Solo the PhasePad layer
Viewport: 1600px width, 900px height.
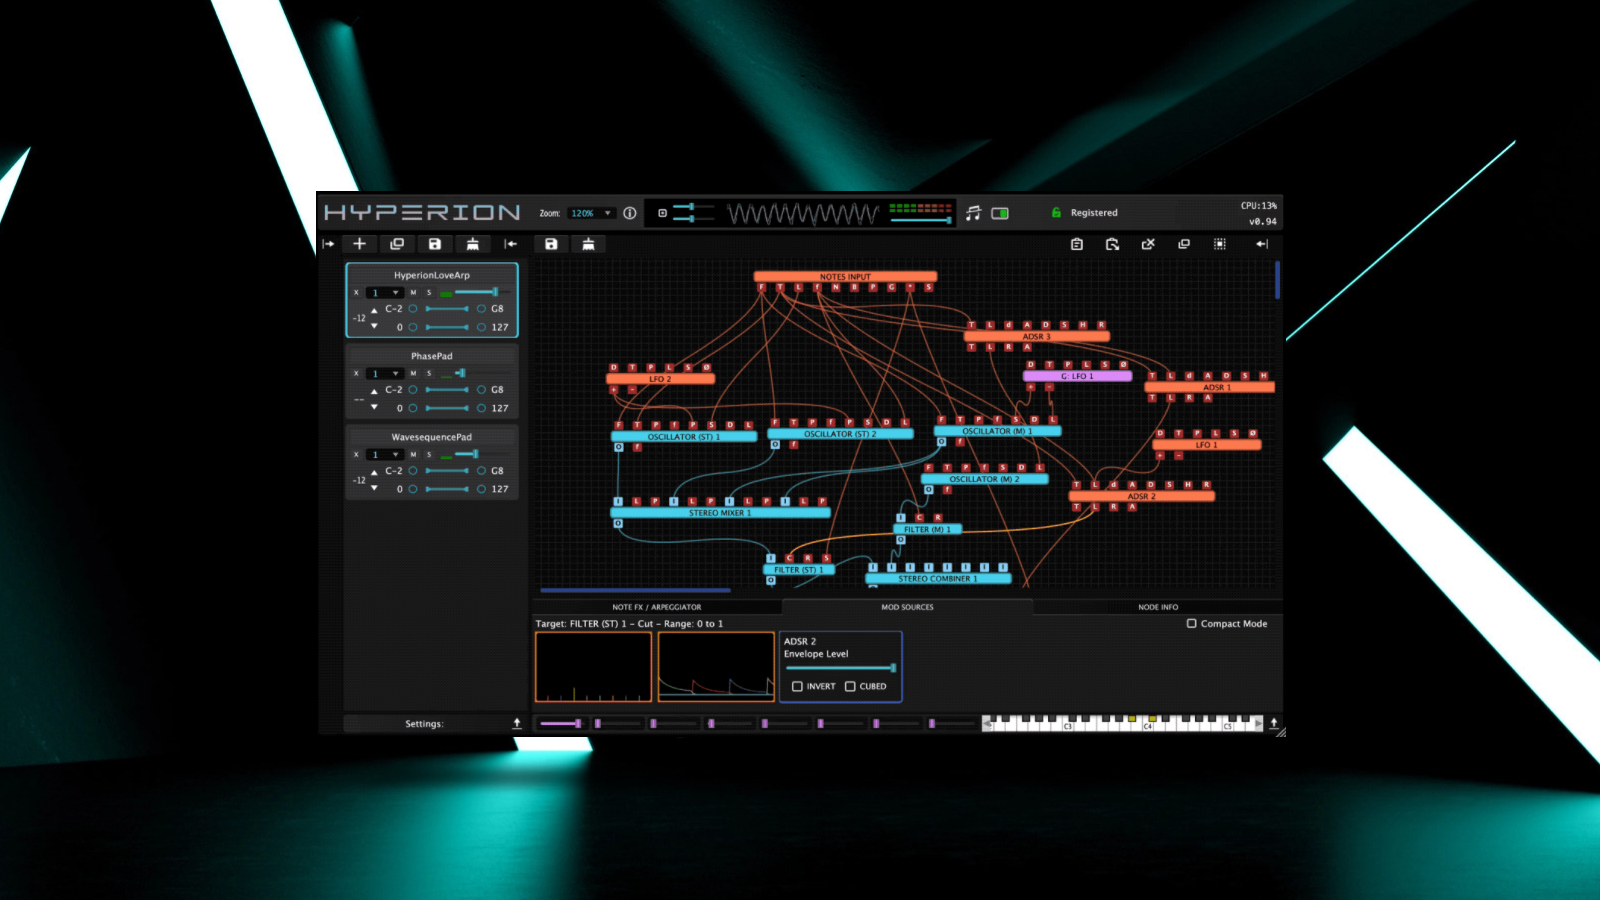point(429,374)
